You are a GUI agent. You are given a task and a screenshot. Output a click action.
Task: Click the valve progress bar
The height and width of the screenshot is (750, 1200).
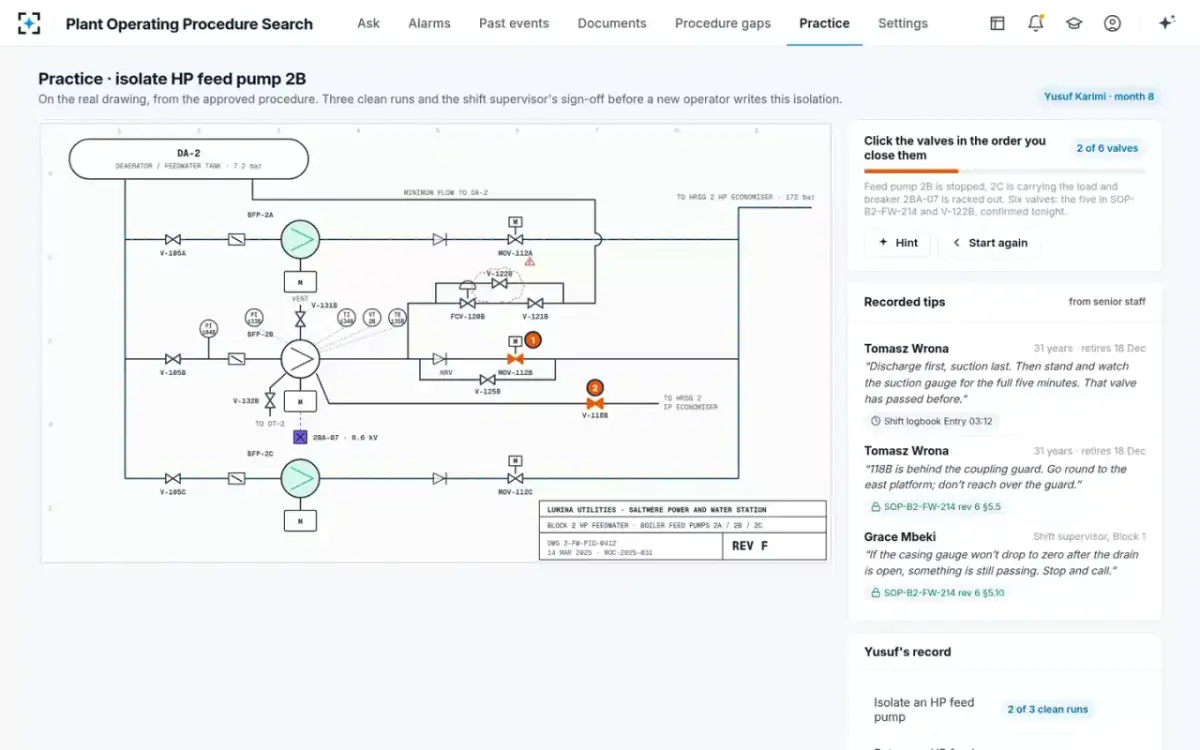(x=1005, y=171)
